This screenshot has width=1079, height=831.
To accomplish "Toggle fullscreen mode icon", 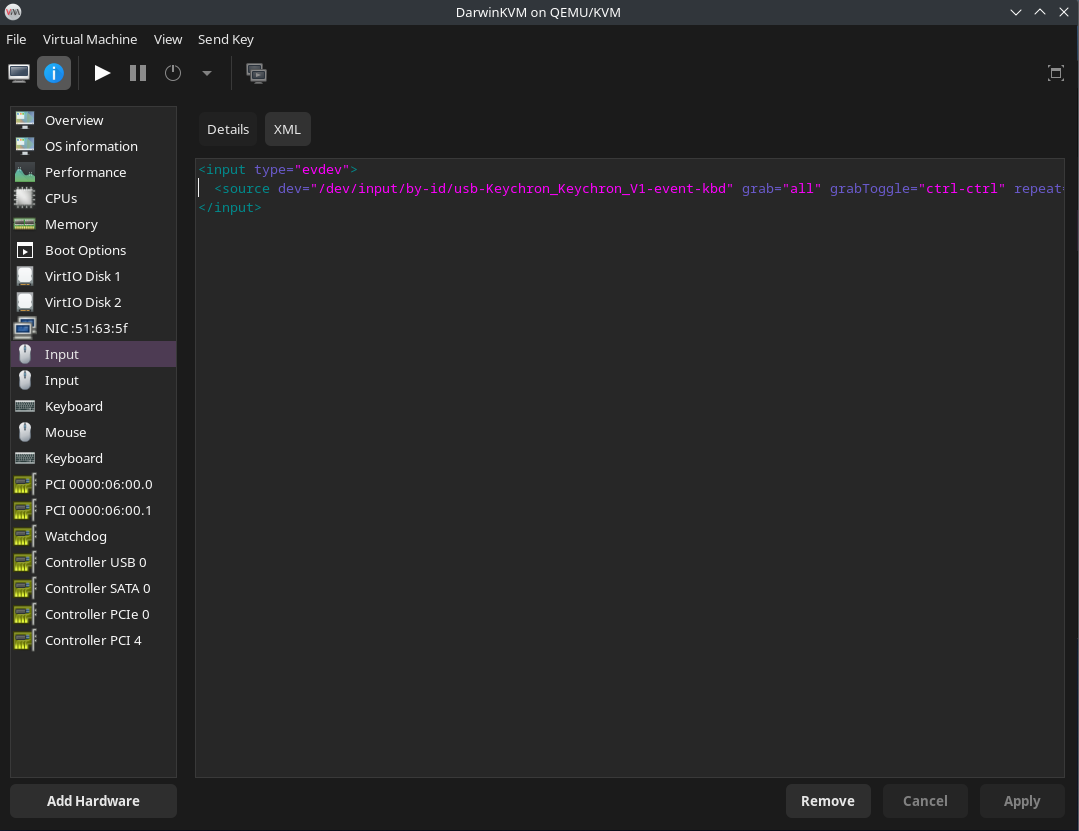I will click(x=1055, y=73).
